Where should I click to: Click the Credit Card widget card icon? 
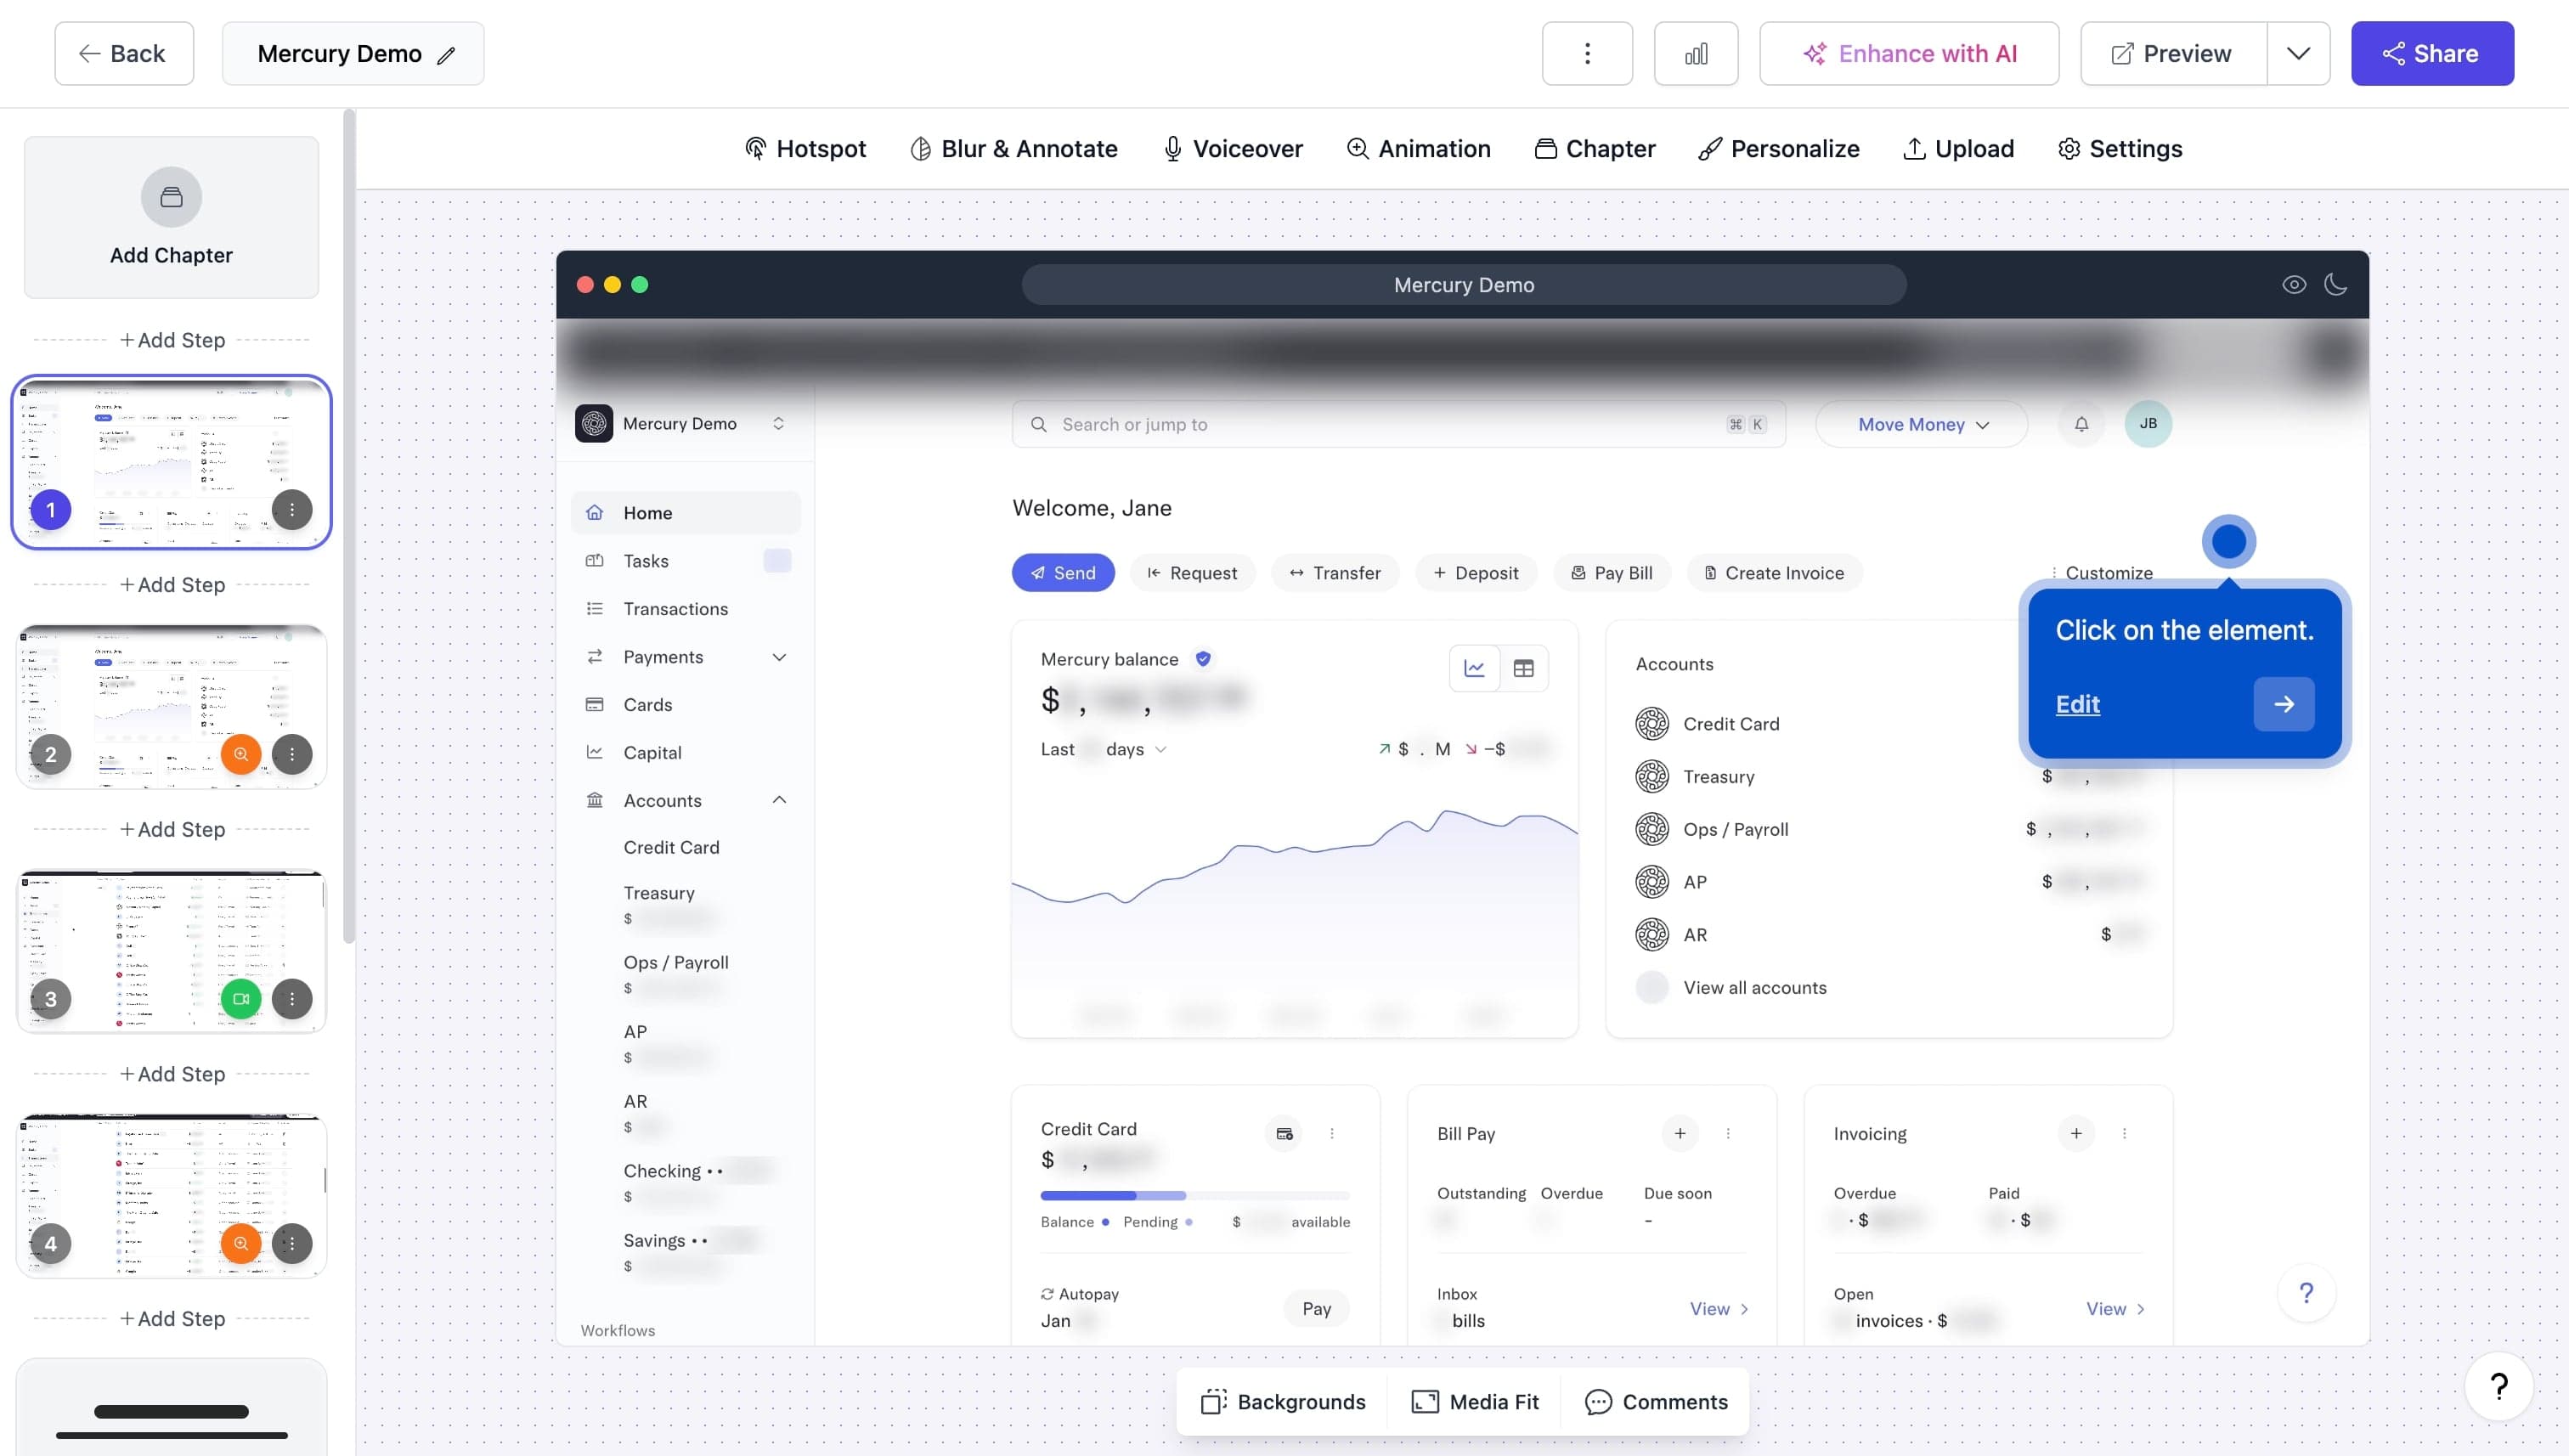pos(1284,1133)
